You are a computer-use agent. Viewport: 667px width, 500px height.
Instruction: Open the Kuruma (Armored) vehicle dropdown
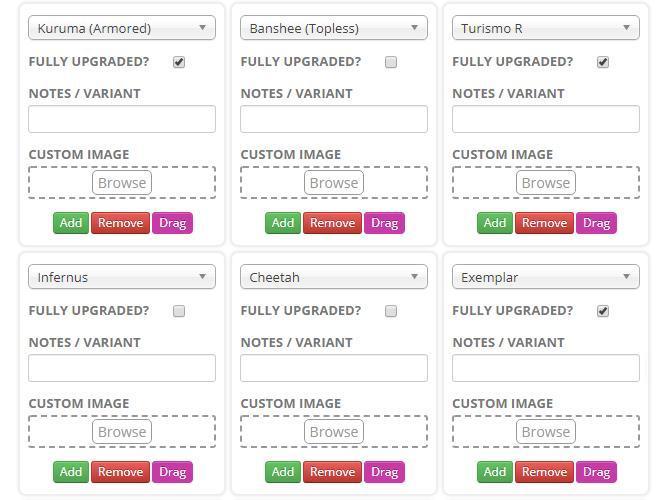click(x=122, y=28)
